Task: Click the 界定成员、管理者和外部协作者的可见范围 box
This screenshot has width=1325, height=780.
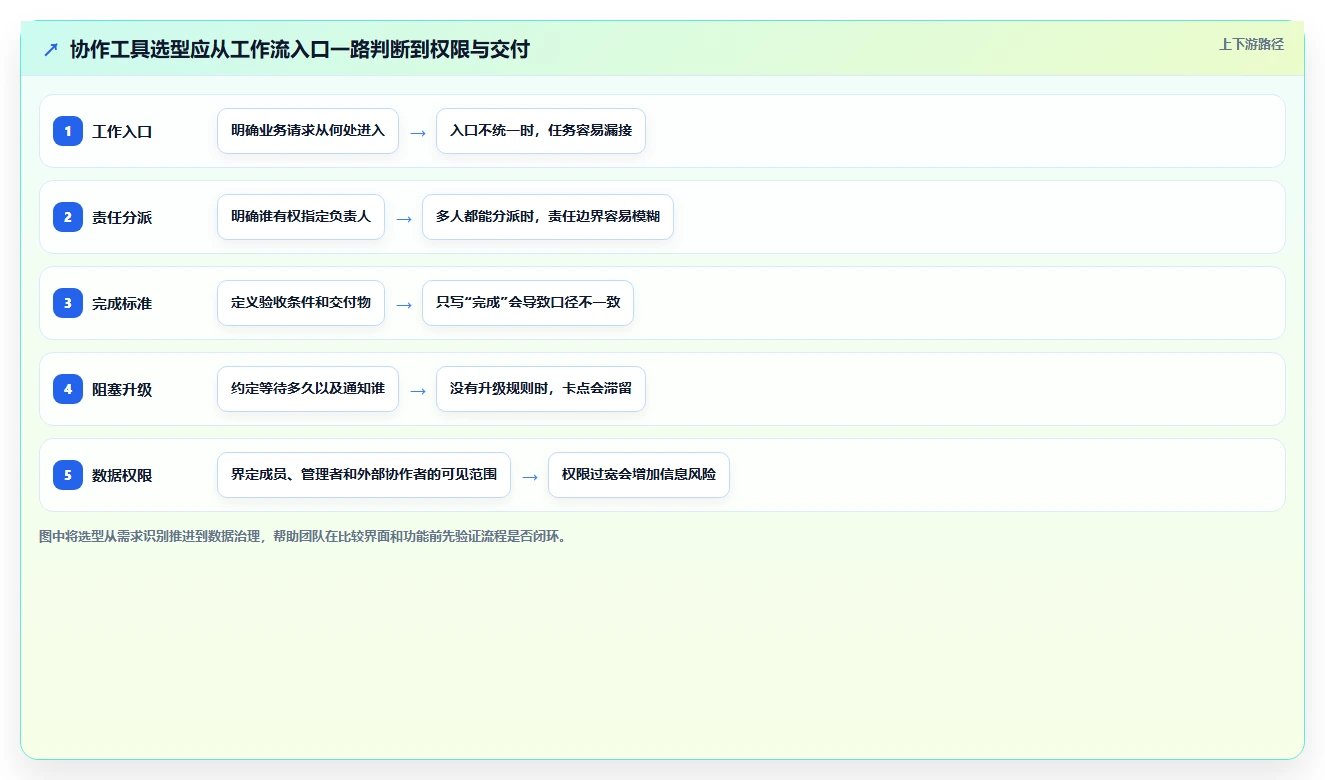Action: tap(364, 475)
